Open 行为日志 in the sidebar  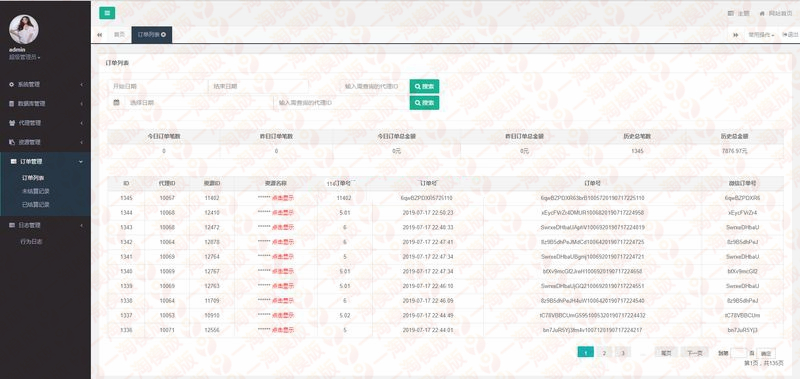click(x=32, y=241)
